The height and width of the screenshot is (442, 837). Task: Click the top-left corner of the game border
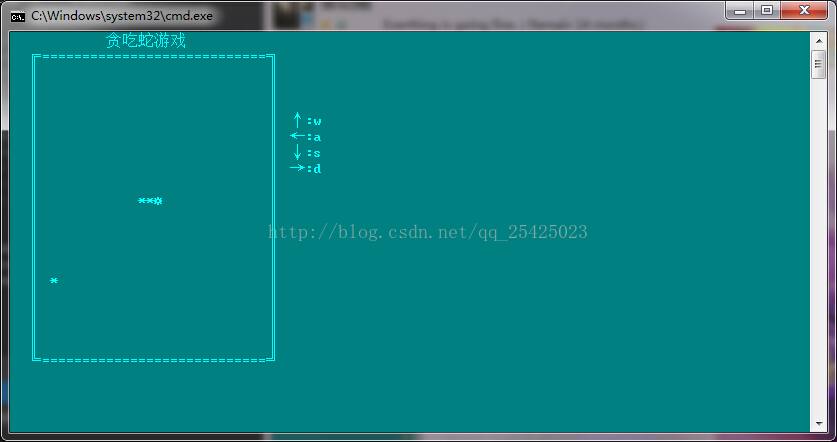click(x=37, y=57)
